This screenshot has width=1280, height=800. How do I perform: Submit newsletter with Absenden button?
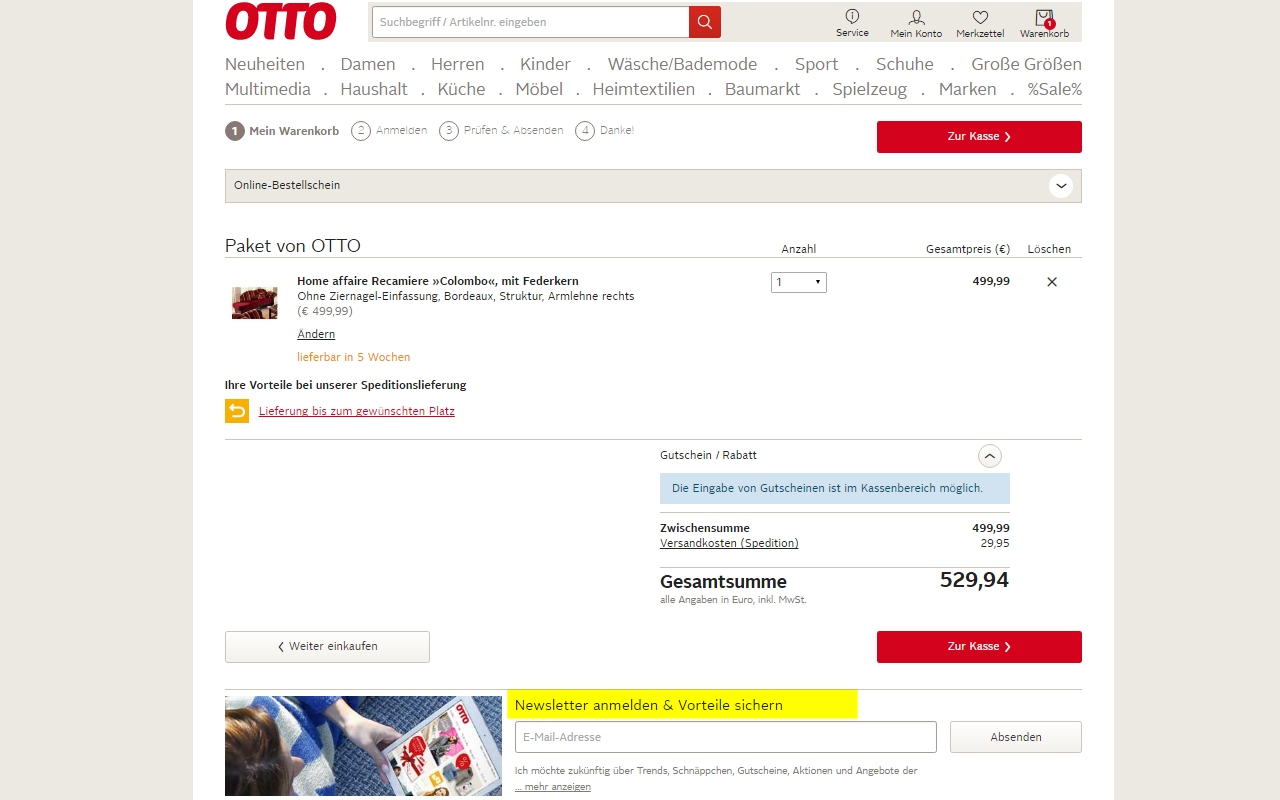point(1016,737)
